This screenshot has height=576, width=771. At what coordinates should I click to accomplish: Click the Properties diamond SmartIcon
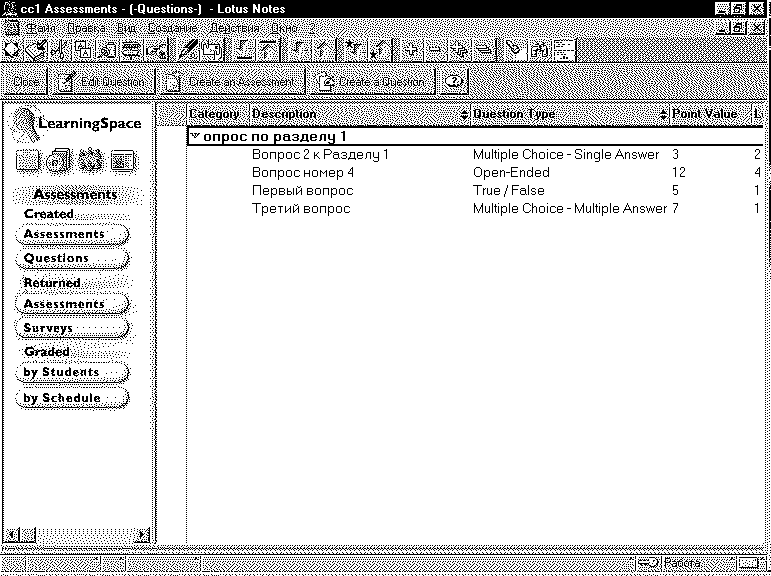pyautogui.click(x=12, y=51)
